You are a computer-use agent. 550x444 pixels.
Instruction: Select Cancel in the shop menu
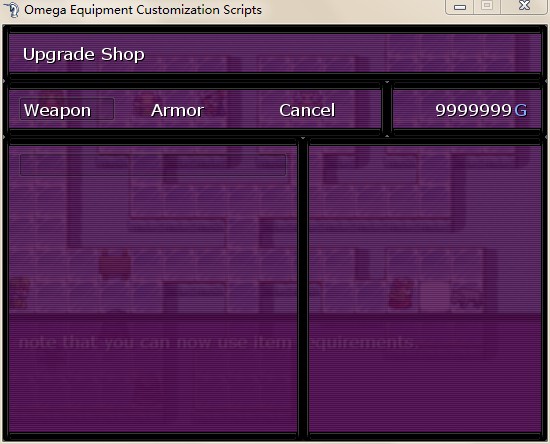[x=307, y=110]
